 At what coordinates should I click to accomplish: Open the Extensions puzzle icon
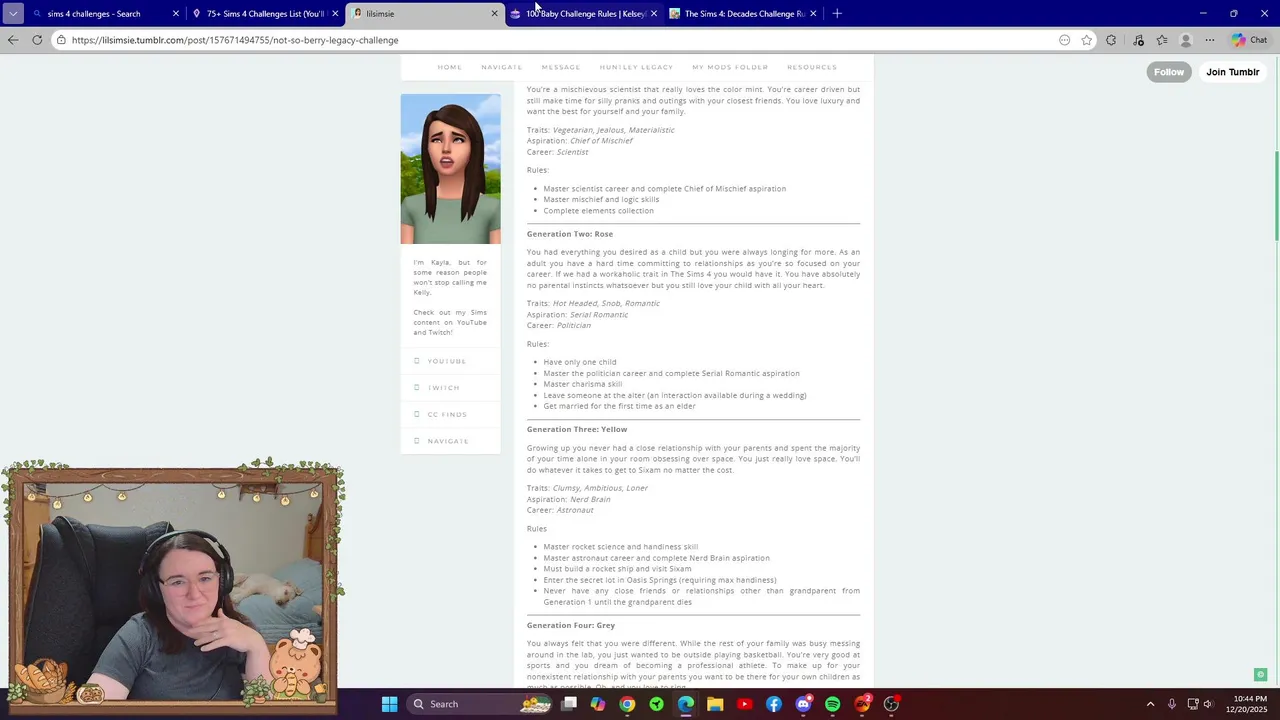(1111, 40)
